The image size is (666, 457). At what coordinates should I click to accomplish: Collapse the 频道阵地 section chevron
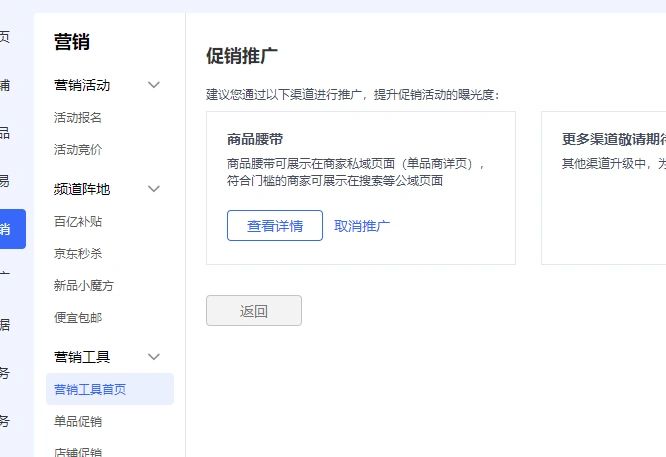(154, 189)
